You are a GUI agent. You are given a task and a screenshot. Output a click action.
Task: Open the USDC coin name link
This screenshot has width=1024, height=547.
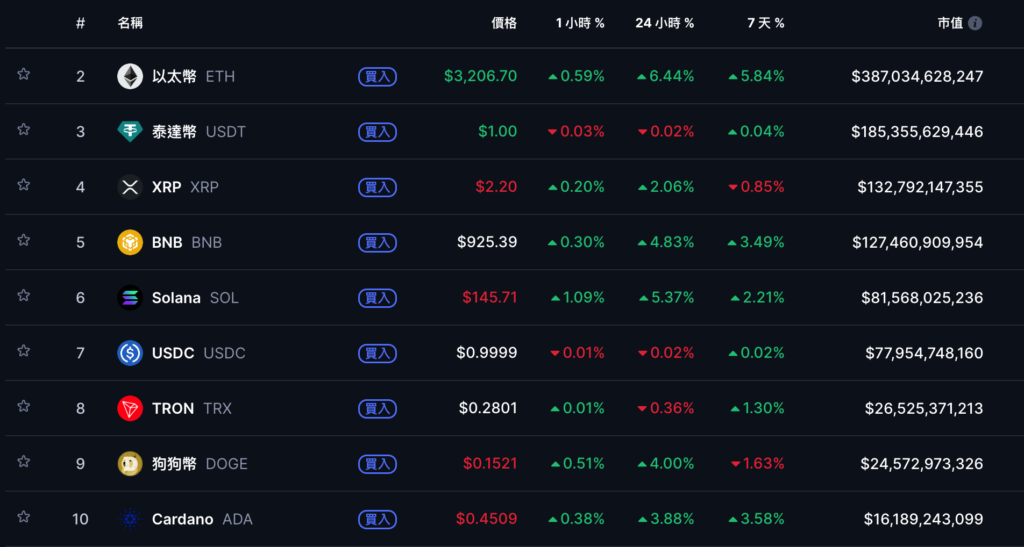pyautogui.click(x=174, y=353)
